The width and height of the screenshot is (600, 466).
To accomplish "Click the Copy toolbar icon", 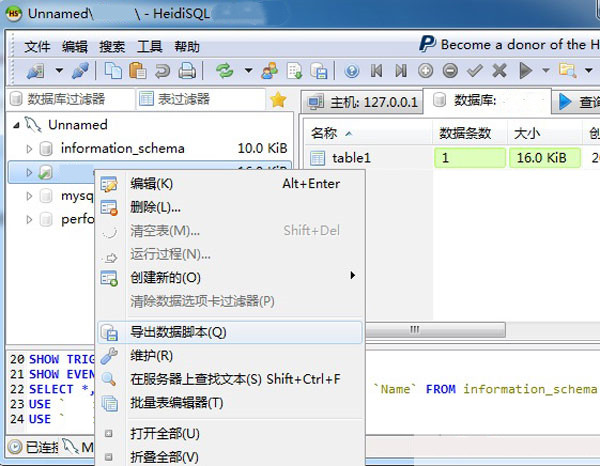I will (113, 71).
